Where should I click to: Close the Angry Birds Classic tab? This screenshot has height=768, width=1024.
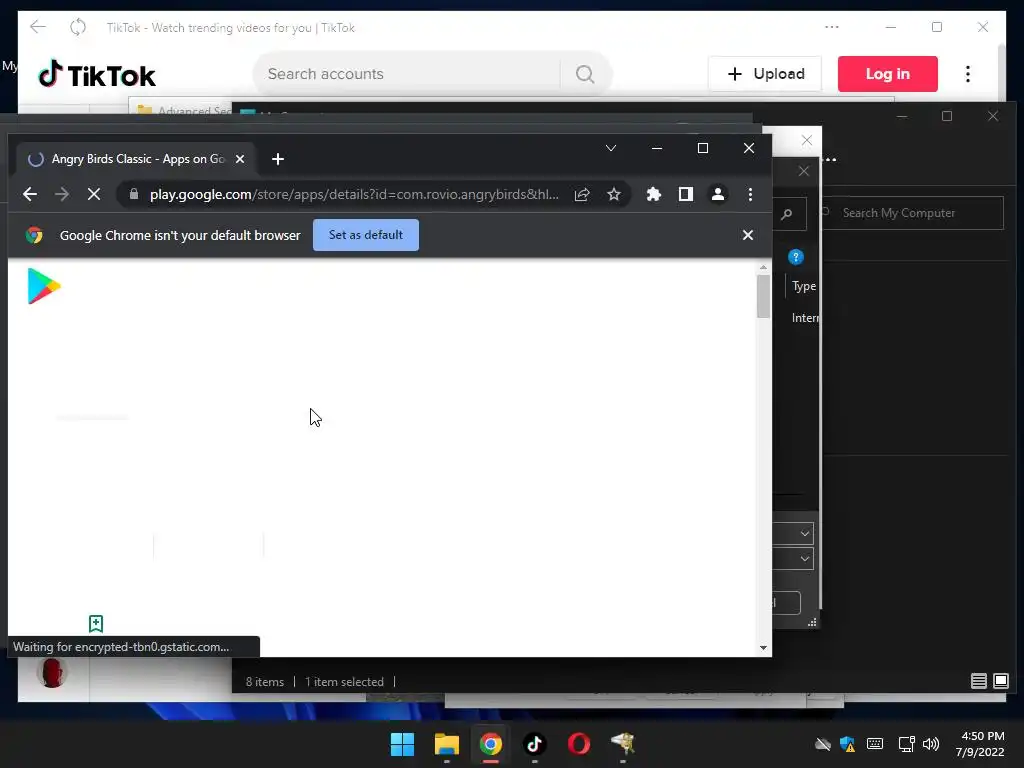tap(240, 159)
